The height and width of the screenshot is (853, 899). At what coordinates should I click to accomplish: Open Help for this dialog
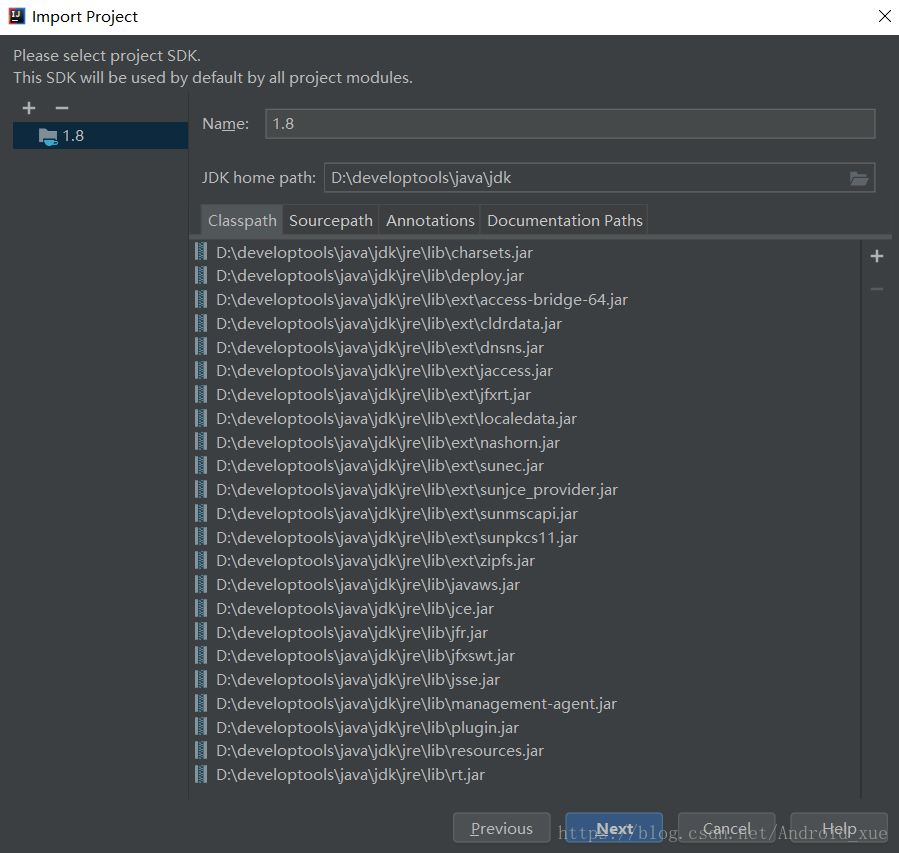839,828
